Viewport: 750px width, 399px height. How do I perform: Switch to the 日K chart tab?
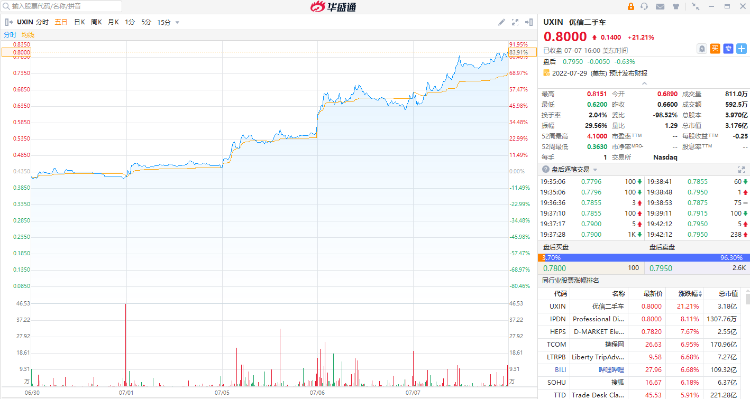click(79, 22)
